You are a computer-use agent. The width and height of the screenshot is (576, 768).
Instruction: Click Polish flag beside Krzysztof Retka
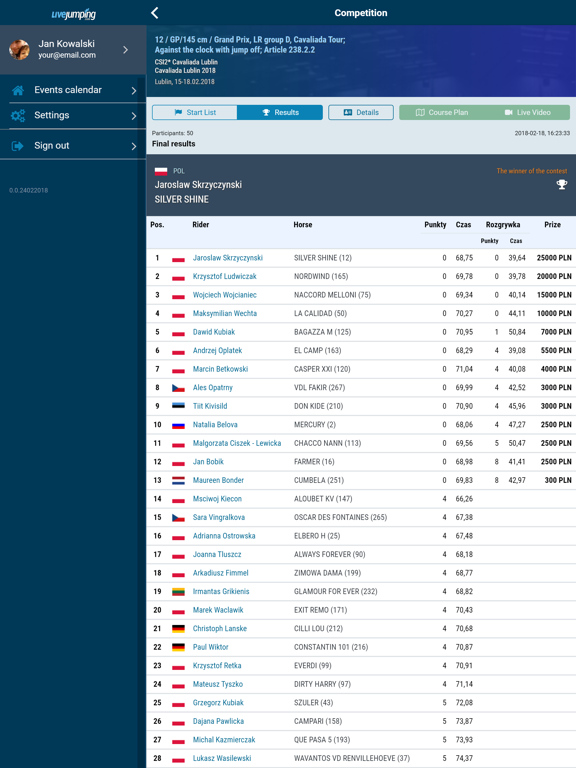(178, 666)
